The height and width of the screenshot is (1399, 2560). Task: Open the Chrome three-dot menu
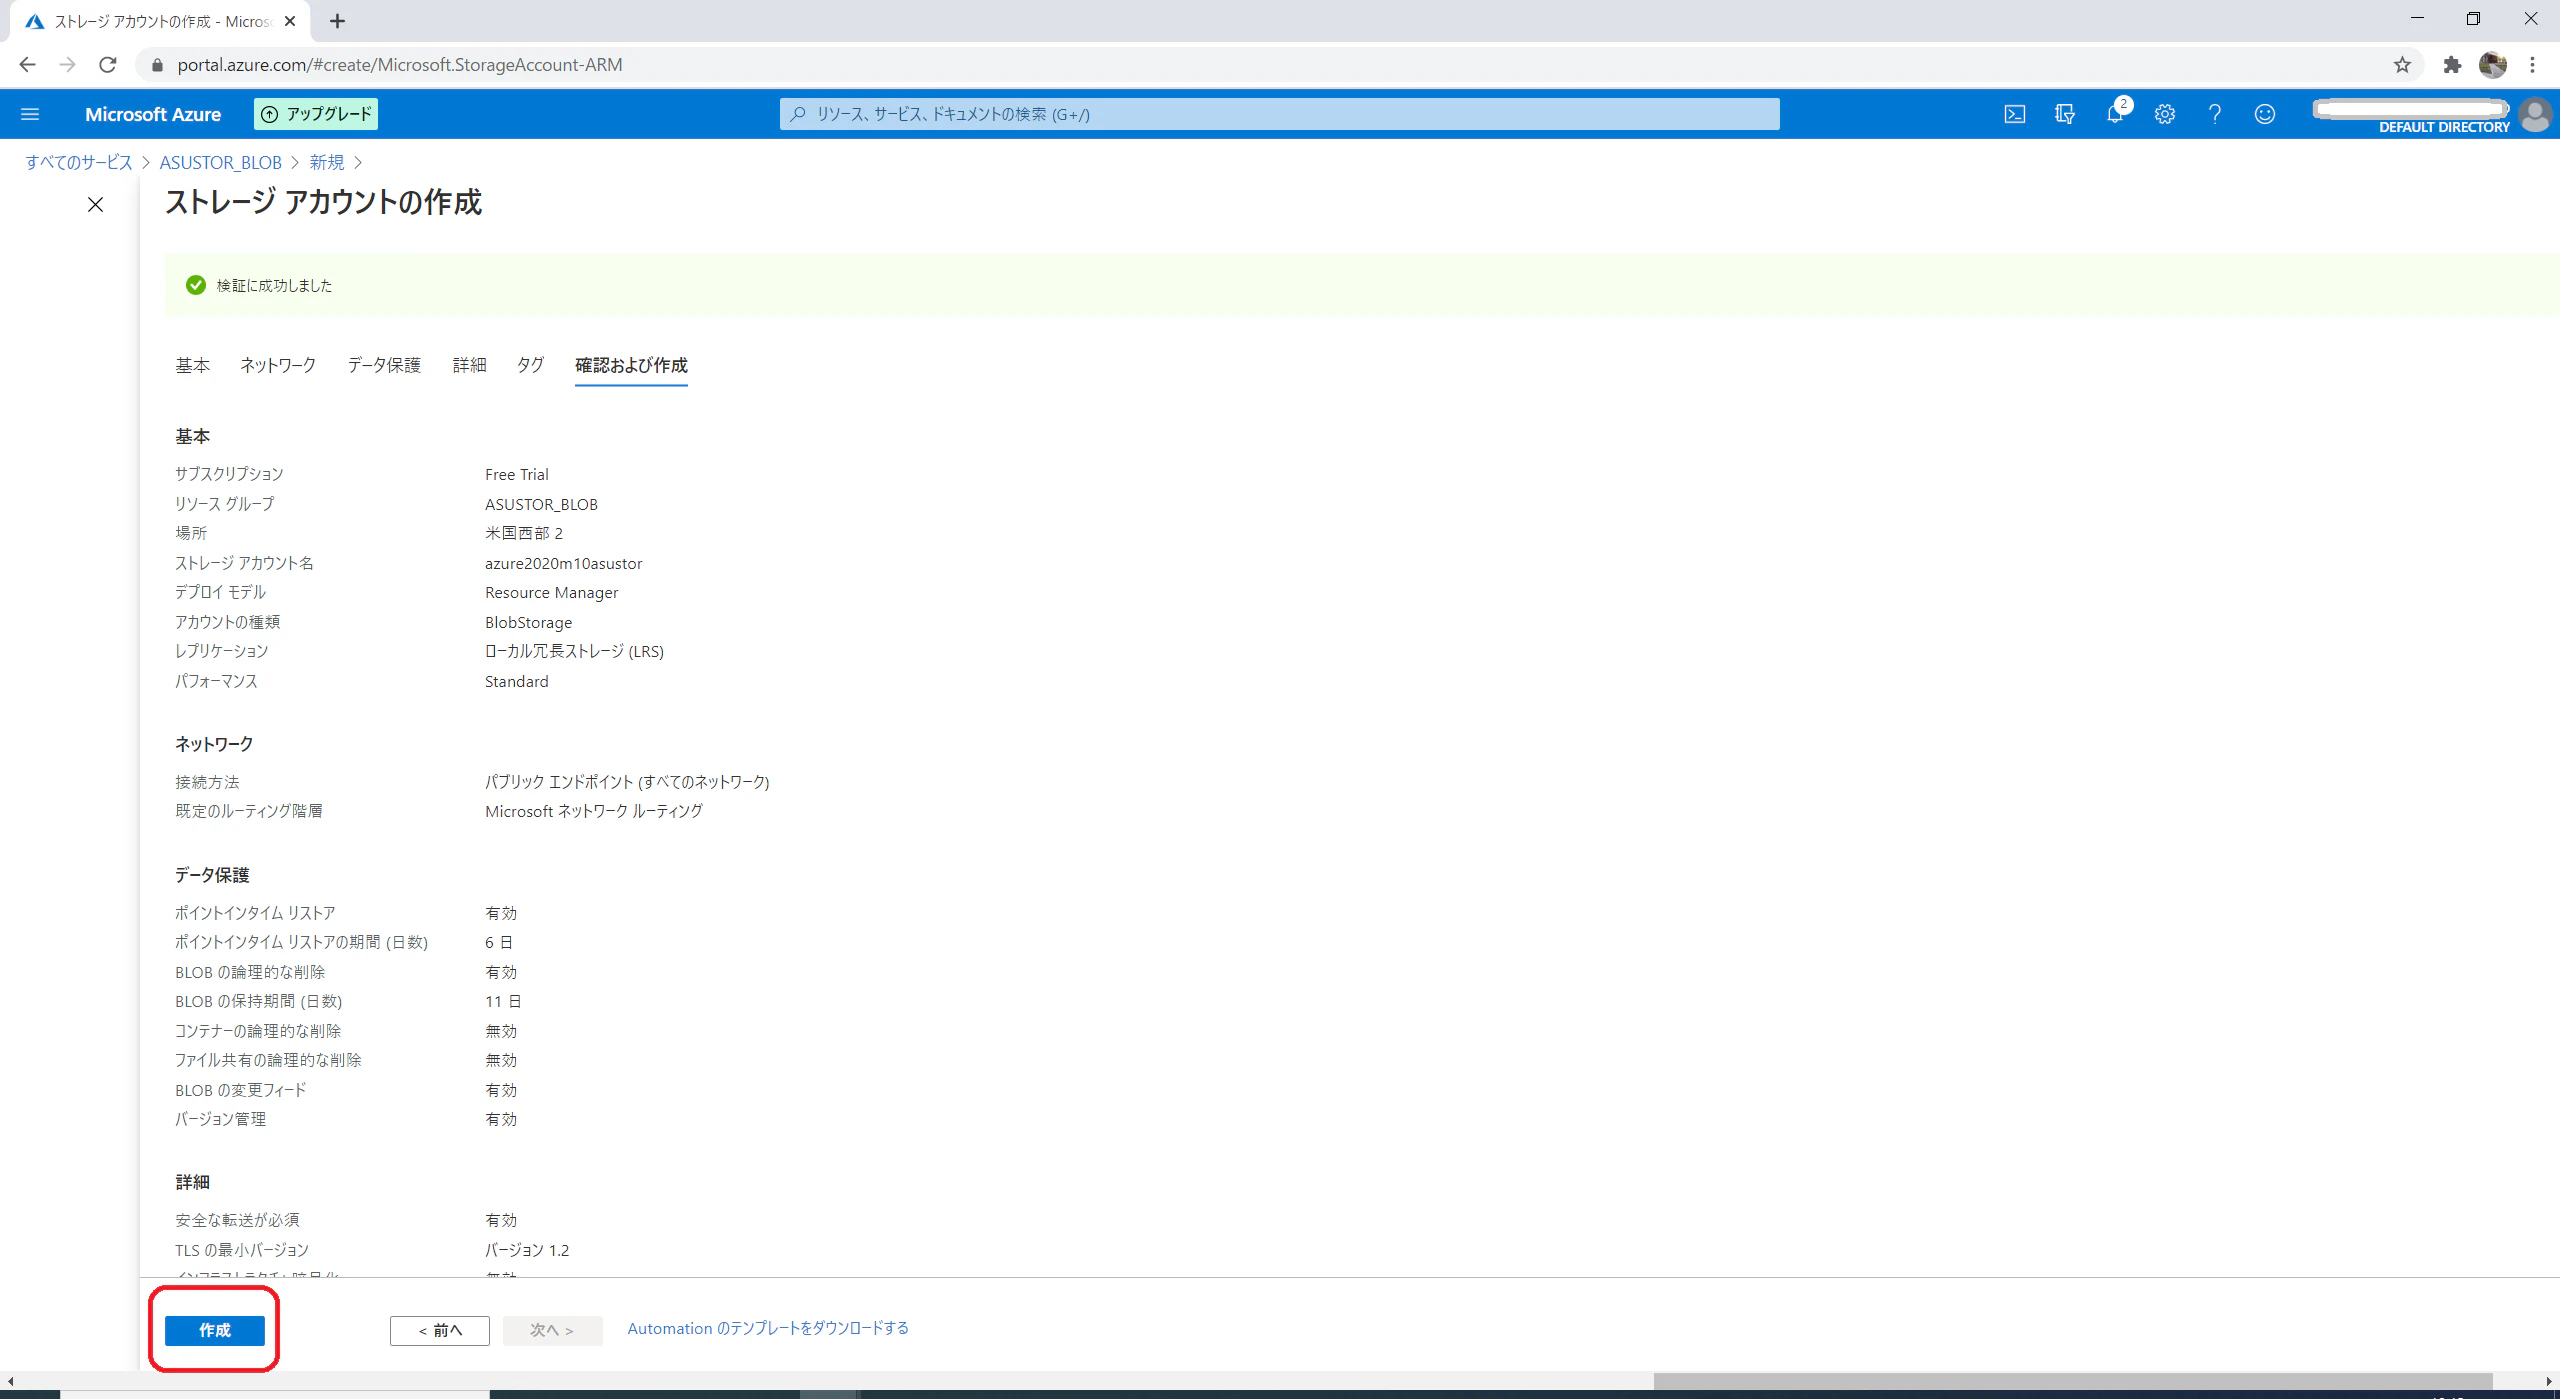[2532, 65]
